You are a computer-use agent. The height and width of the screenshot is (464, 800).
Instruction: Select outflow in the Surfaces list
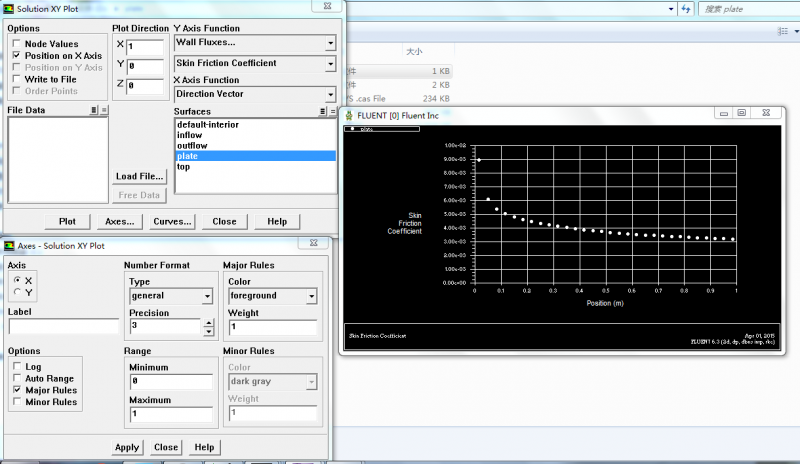192,146
